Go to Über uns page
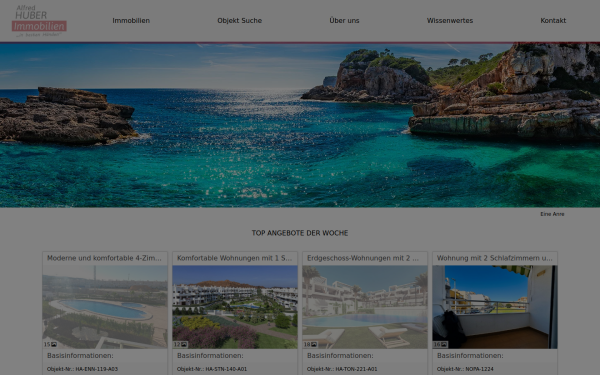 (x=344, y=21)
